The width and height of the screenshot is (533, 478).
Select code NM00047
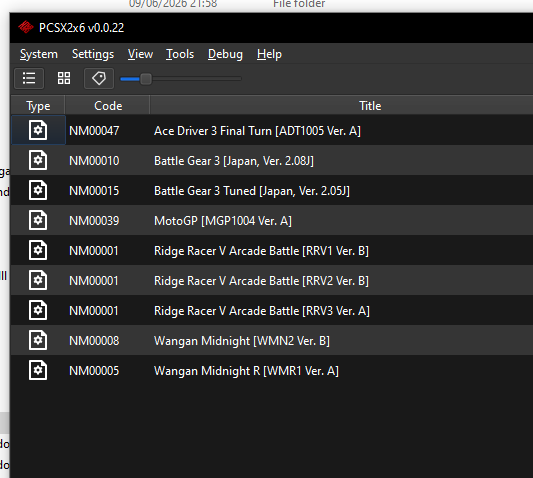coord(94,131)
